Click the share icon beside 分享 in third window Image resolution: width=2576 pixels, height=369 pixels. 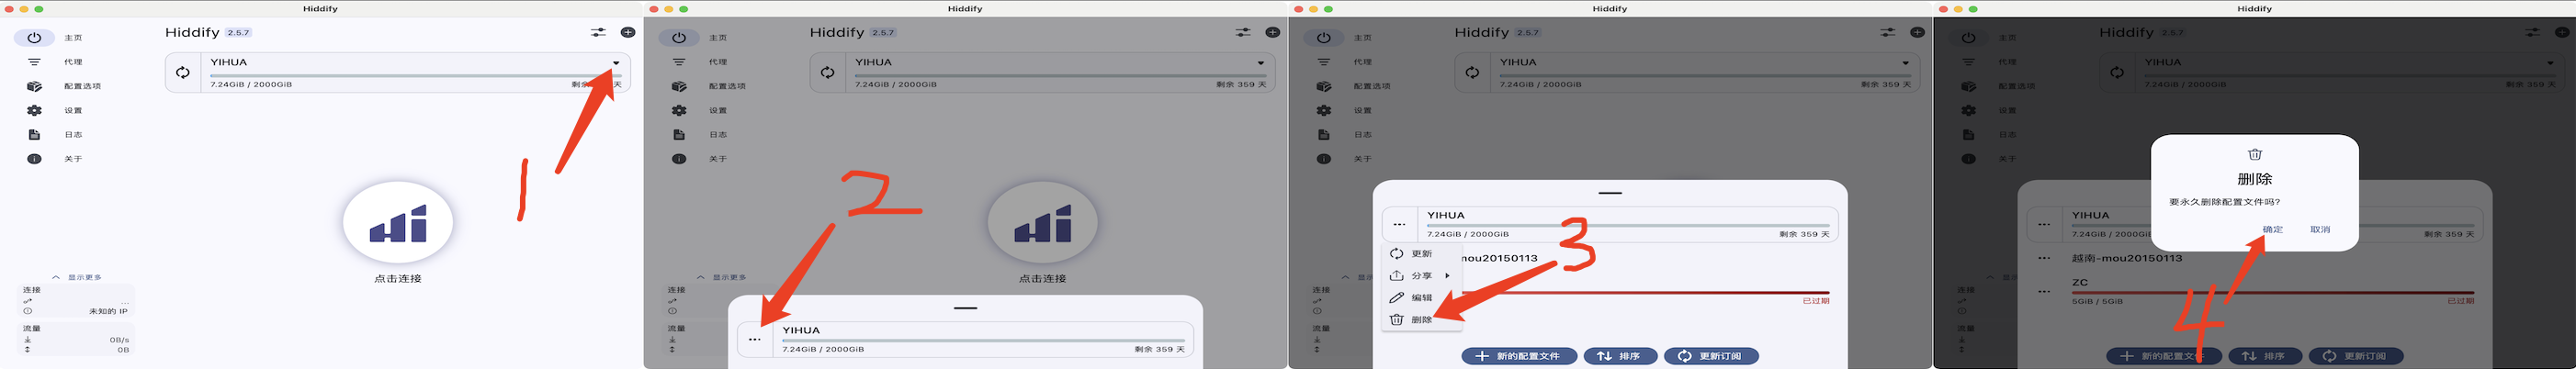pyautogui.click(x=1397, y=276)
